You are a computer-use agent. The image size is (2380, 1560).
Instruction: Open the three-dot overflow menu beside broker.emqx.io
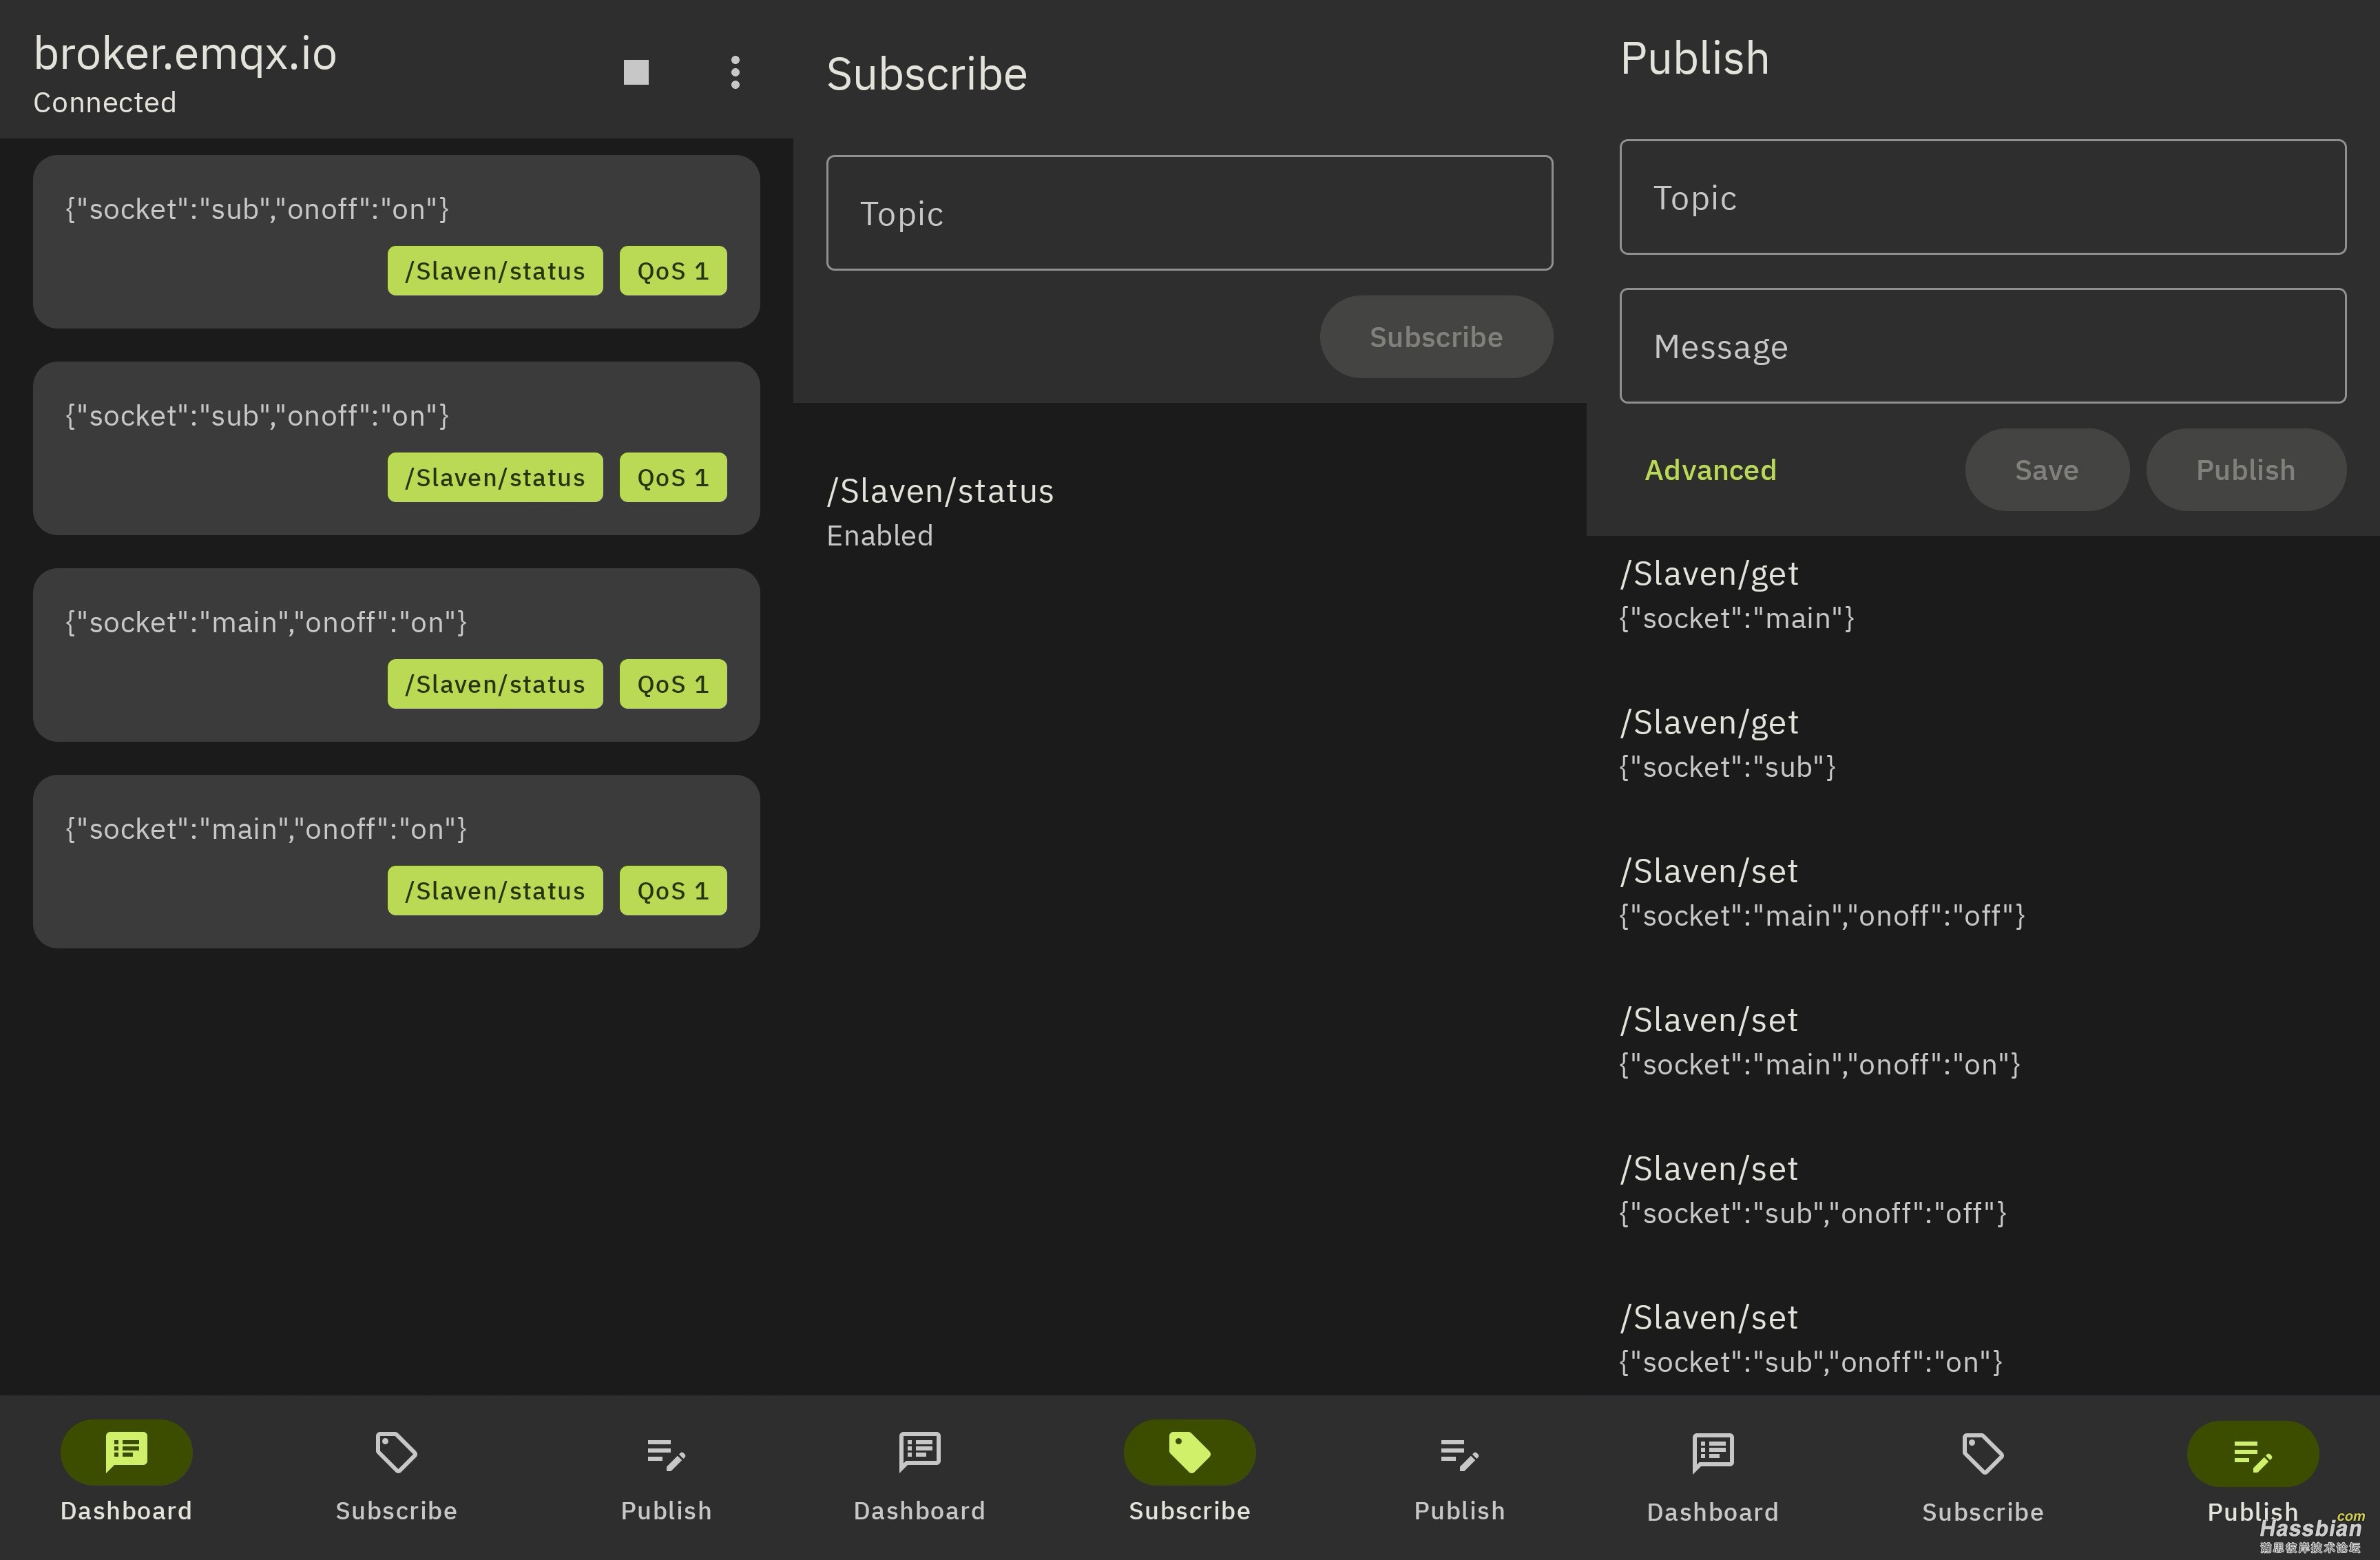735,72
